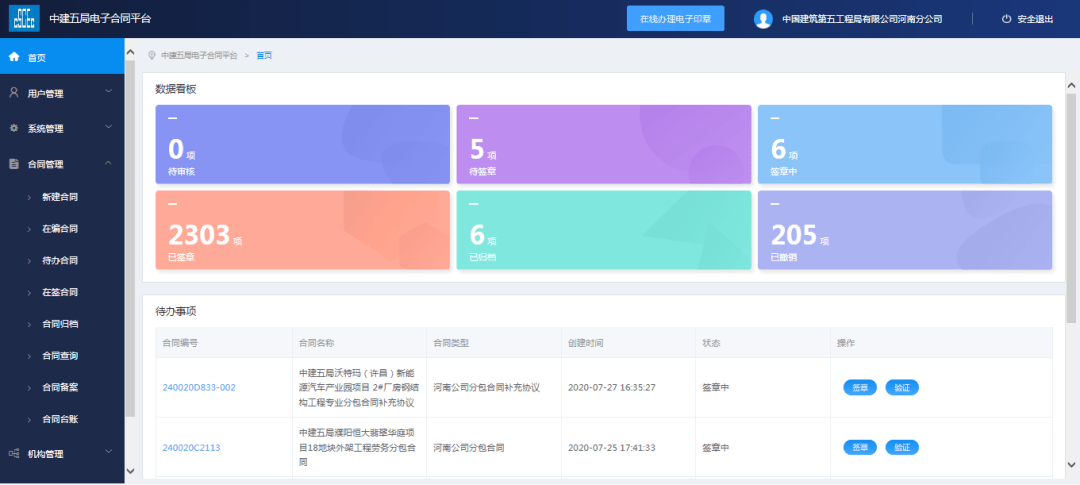Open 合同台账 submenu item

(59, 419)
